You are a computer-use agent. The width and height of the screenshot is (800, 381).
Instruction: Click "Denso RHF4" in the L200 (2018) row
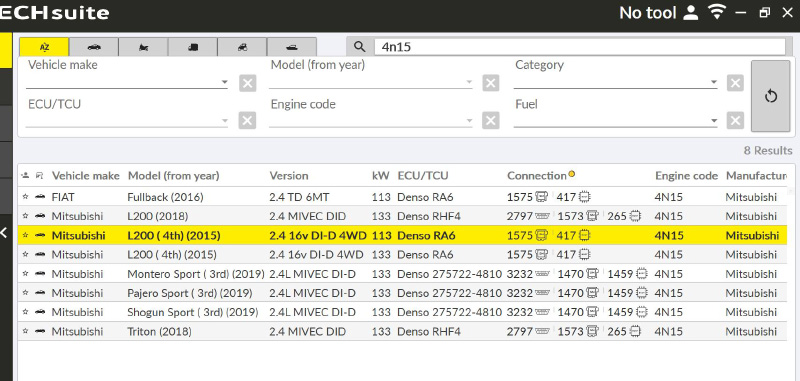(429, 216)
